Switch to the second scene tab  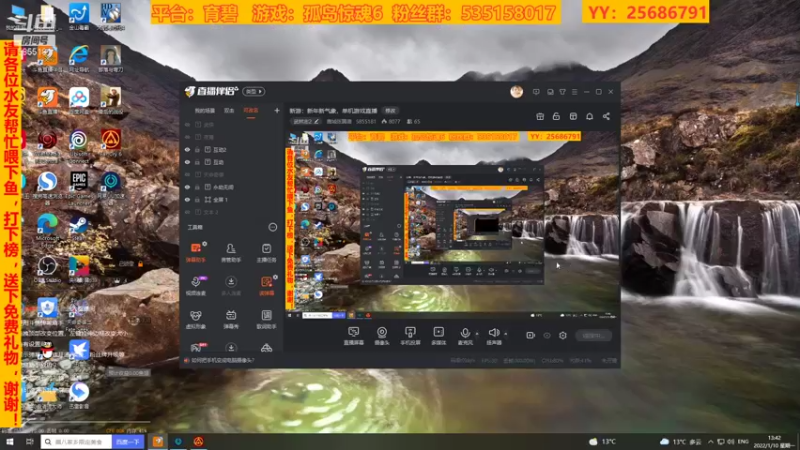(229, 111)
